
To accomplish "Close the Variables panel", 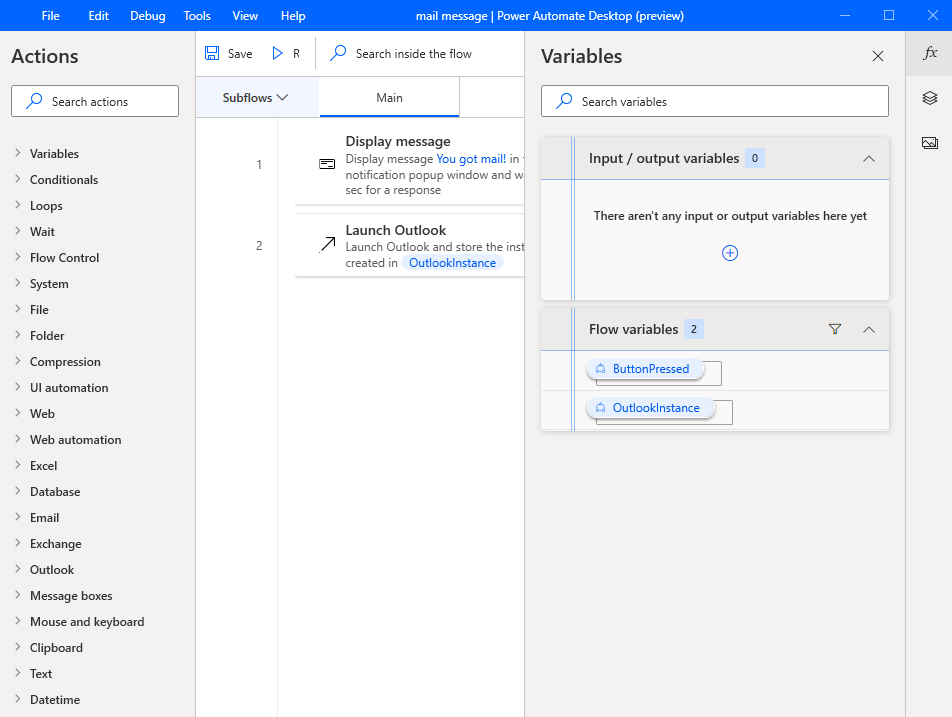I will [877, 56].
